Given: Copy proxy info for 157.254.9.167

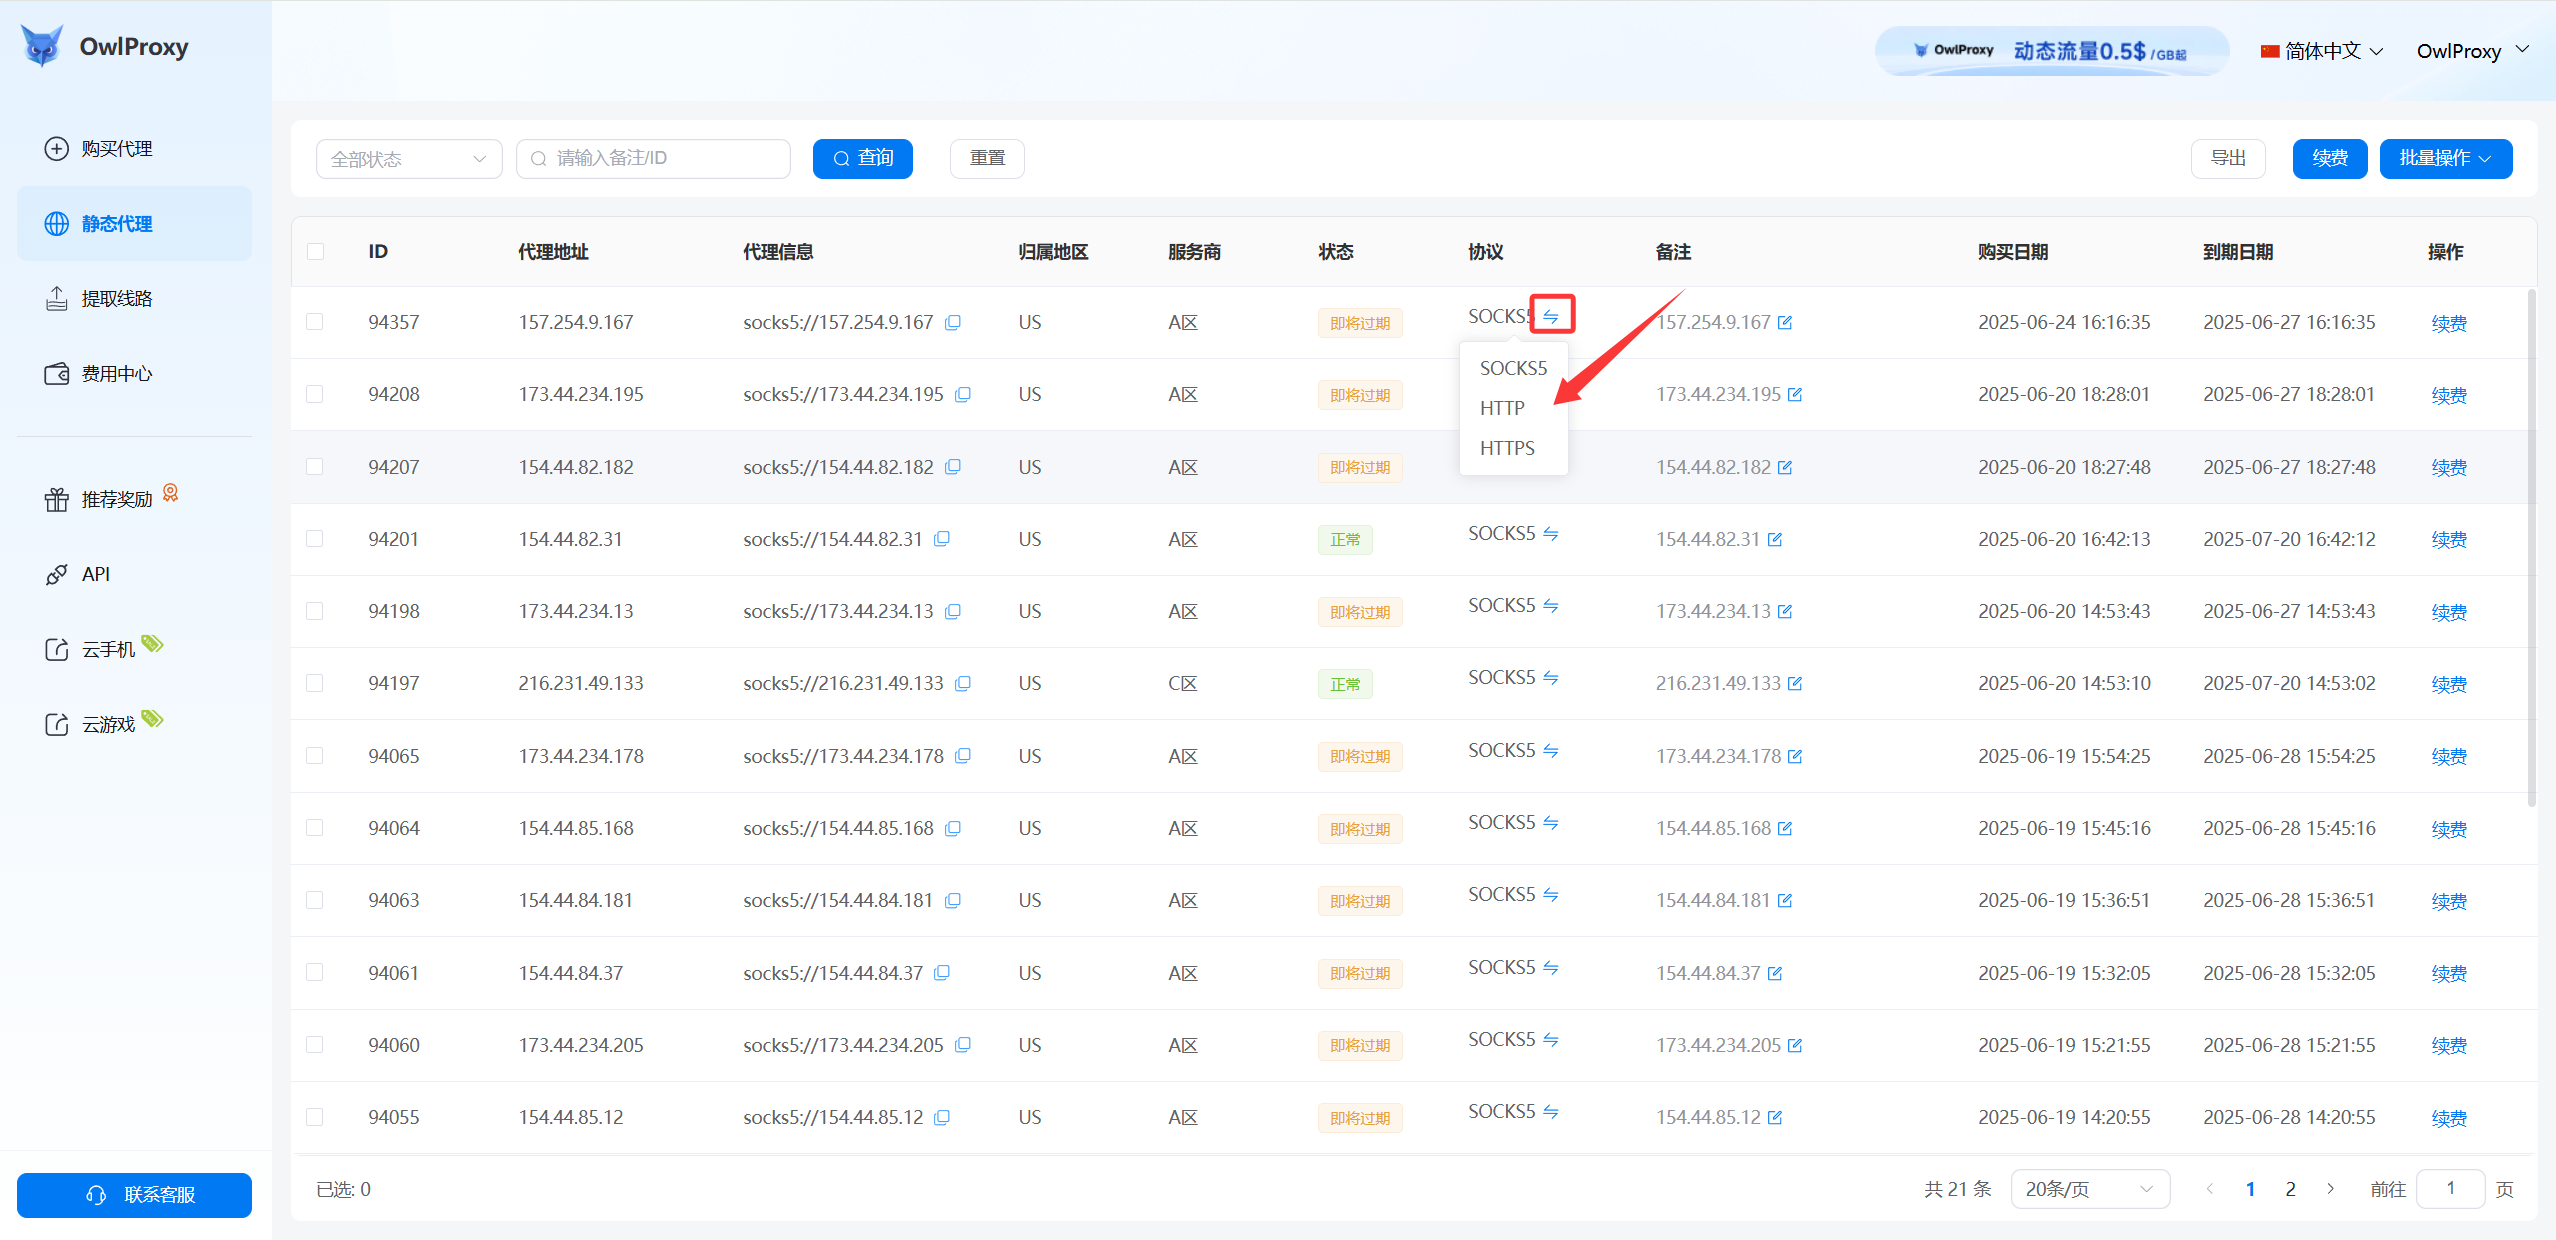Looking at the screenshot, I should click(953, 323).
